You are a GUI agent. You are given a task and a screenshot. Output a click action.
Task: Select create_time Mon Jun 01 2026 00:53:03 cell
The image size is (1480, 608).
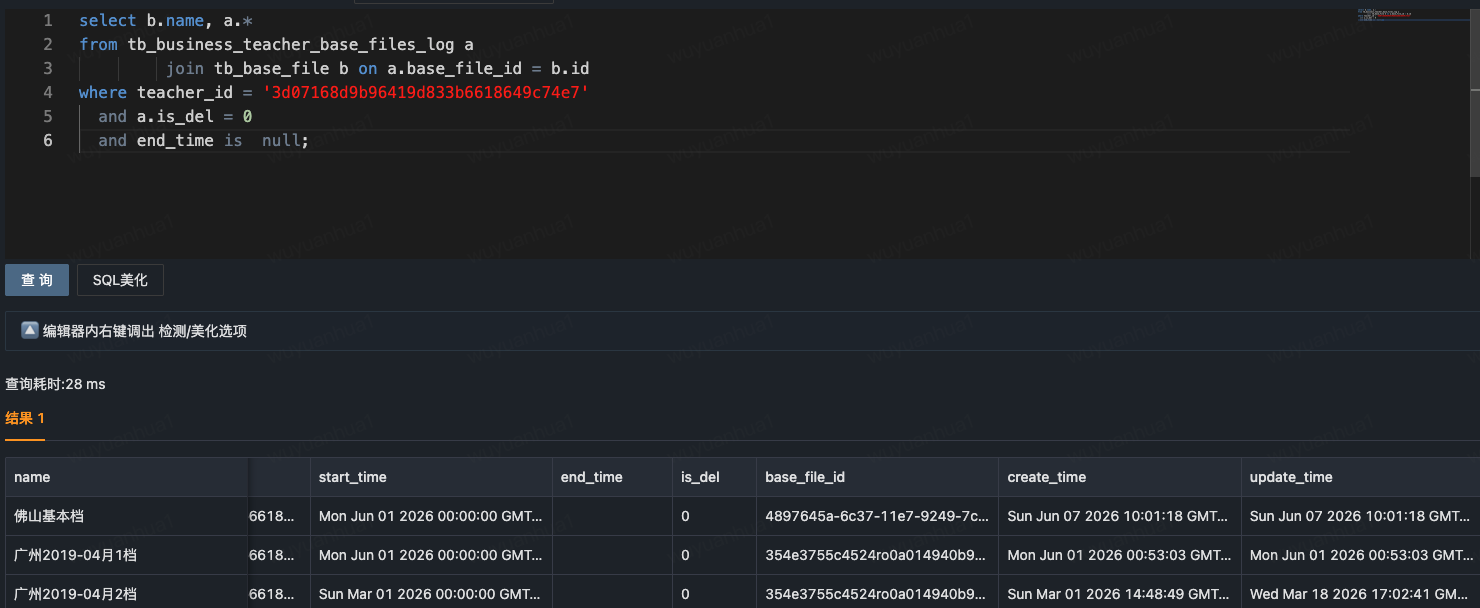[1120, 555]
